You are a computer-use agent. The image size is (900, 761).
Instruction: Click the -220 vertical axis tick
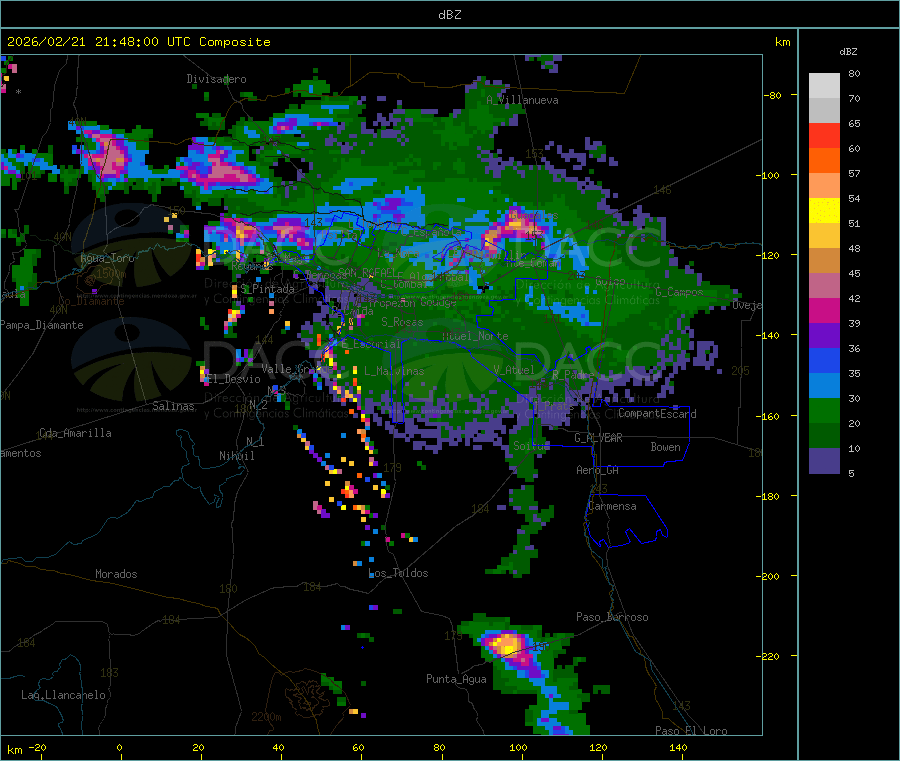[x=770, y=656]
